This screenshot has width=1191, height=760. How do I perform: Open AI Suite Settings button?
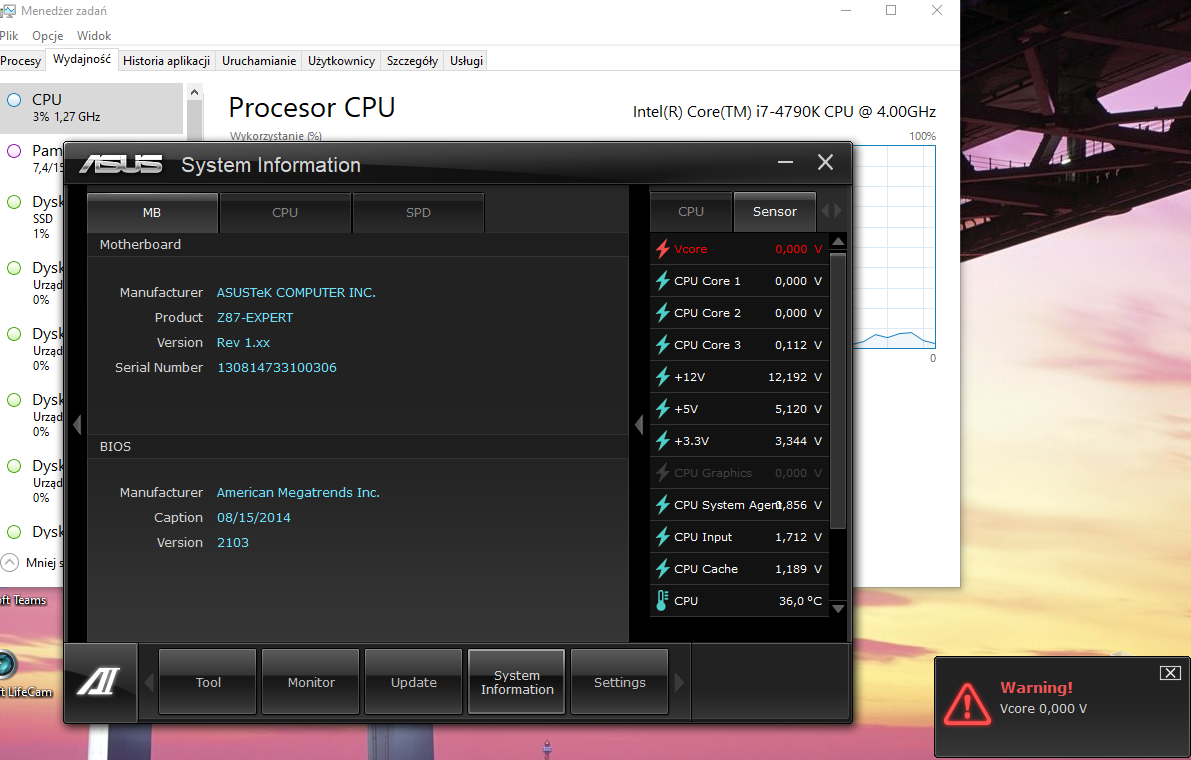click(x=620, y=682)
